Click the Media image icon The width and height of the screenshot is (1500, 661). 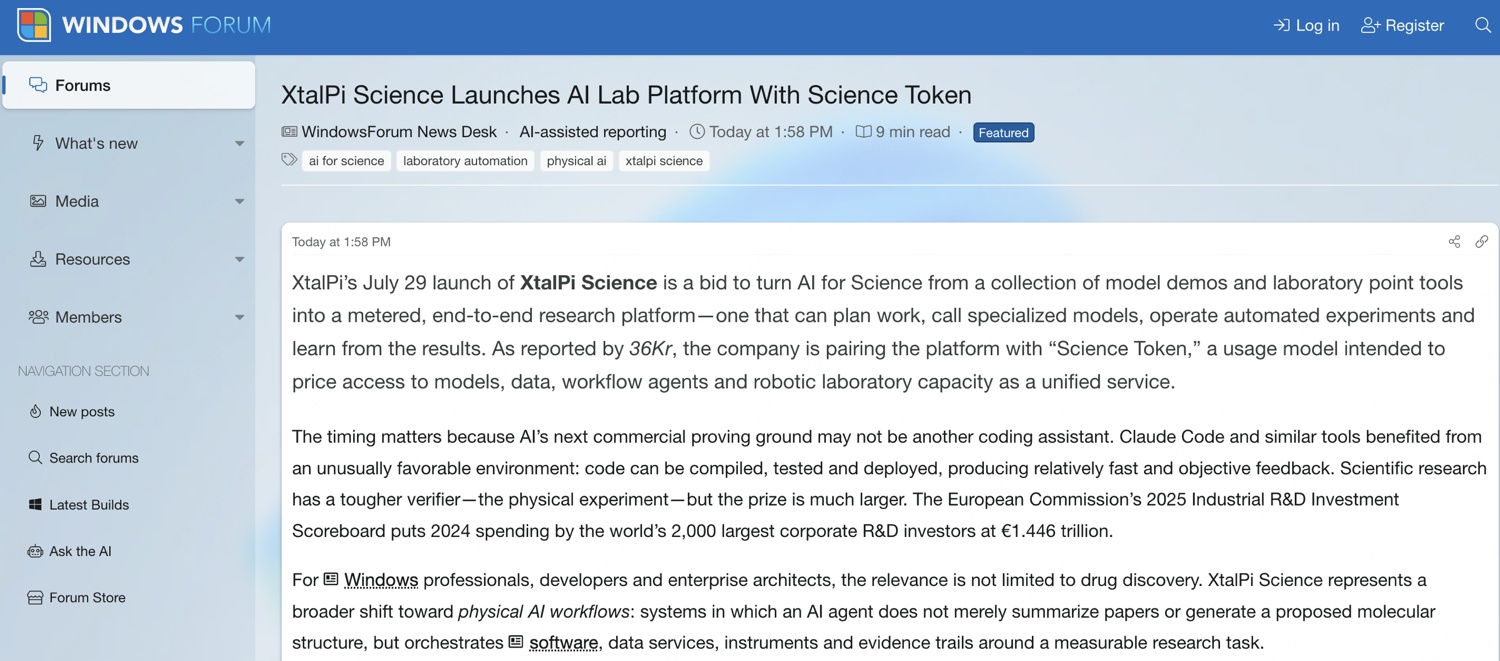click(38, 201)
